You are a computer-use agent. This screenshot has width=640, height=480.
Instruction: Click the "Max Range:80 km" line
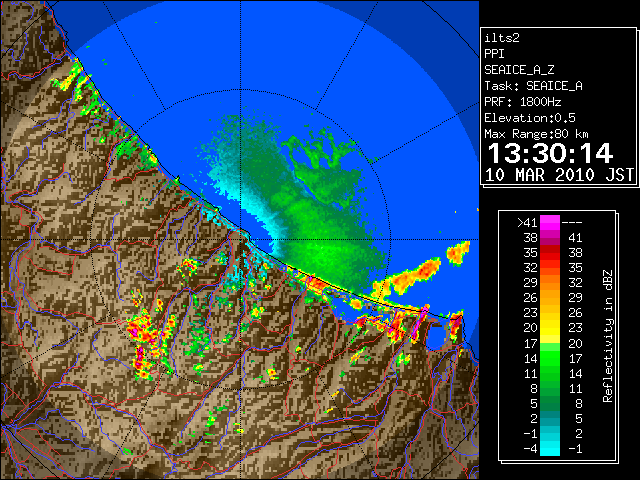pyautogui.click(x=536, y=134)
